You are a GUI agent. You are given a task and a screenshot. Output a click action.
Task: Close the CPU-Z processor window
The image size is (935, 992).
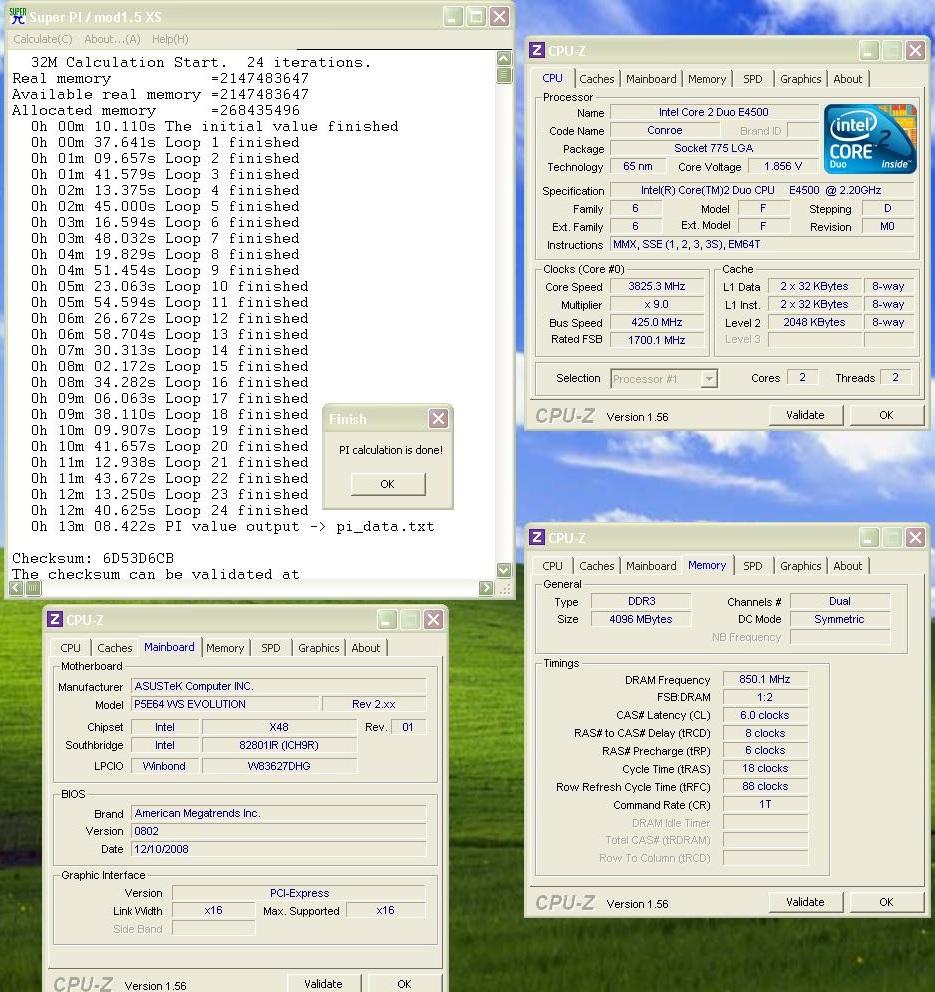tap(915, 51)
